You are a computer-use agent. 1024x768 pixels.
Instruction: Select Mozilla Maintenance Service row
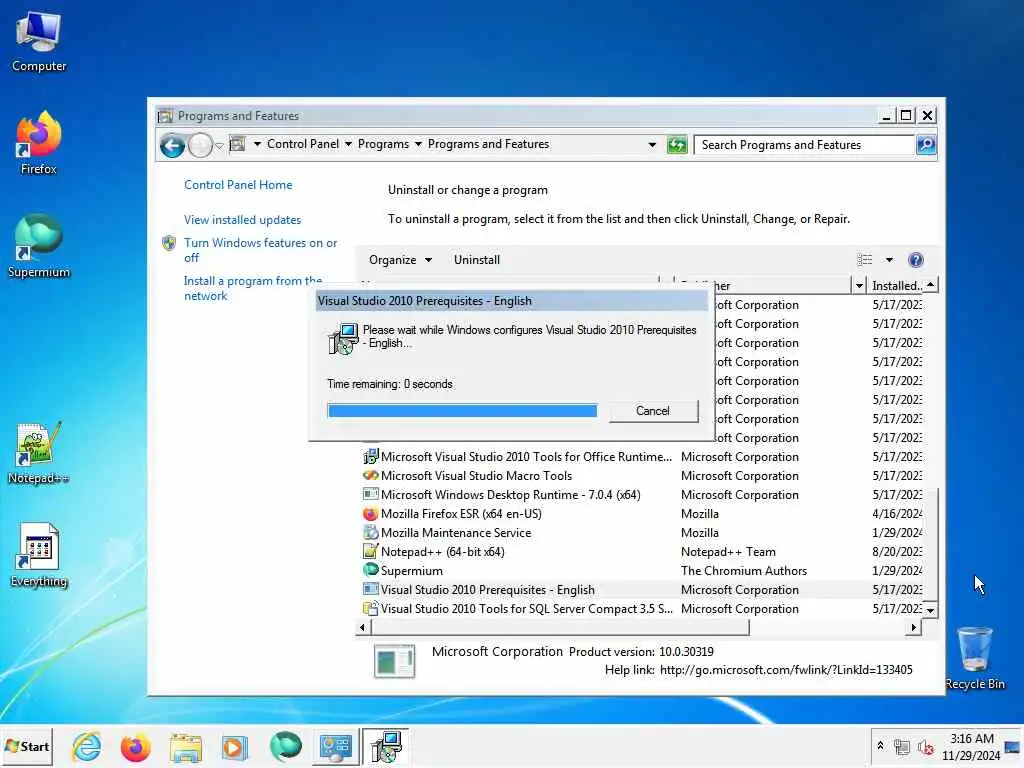642,533
